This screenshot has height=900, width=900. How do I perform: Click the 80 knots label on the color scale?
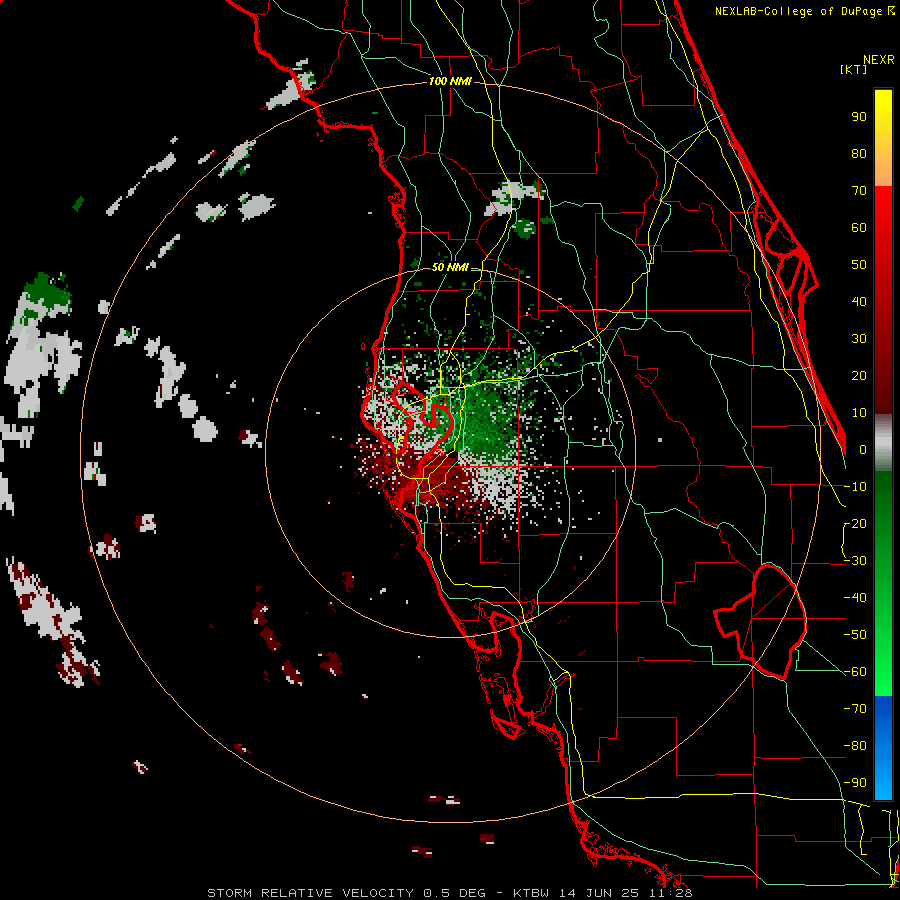click(x=859, y=154)
